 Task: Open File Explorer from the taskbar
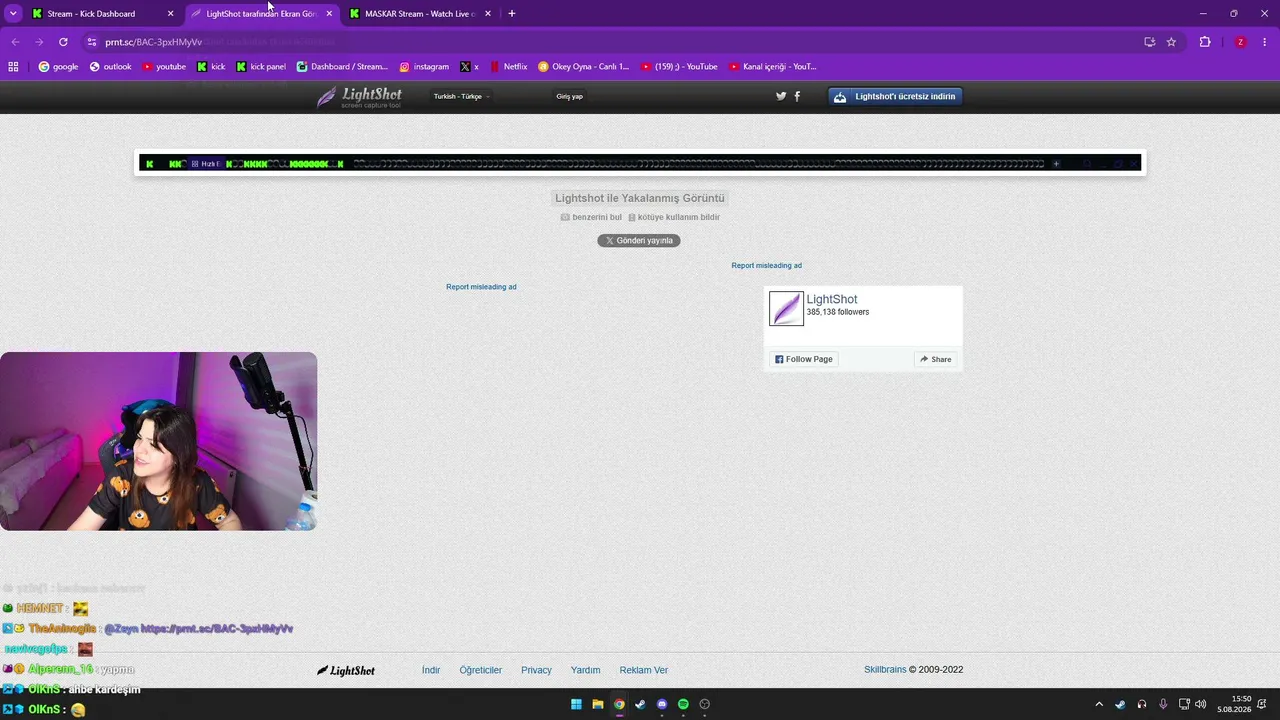(x=598, y=704)
